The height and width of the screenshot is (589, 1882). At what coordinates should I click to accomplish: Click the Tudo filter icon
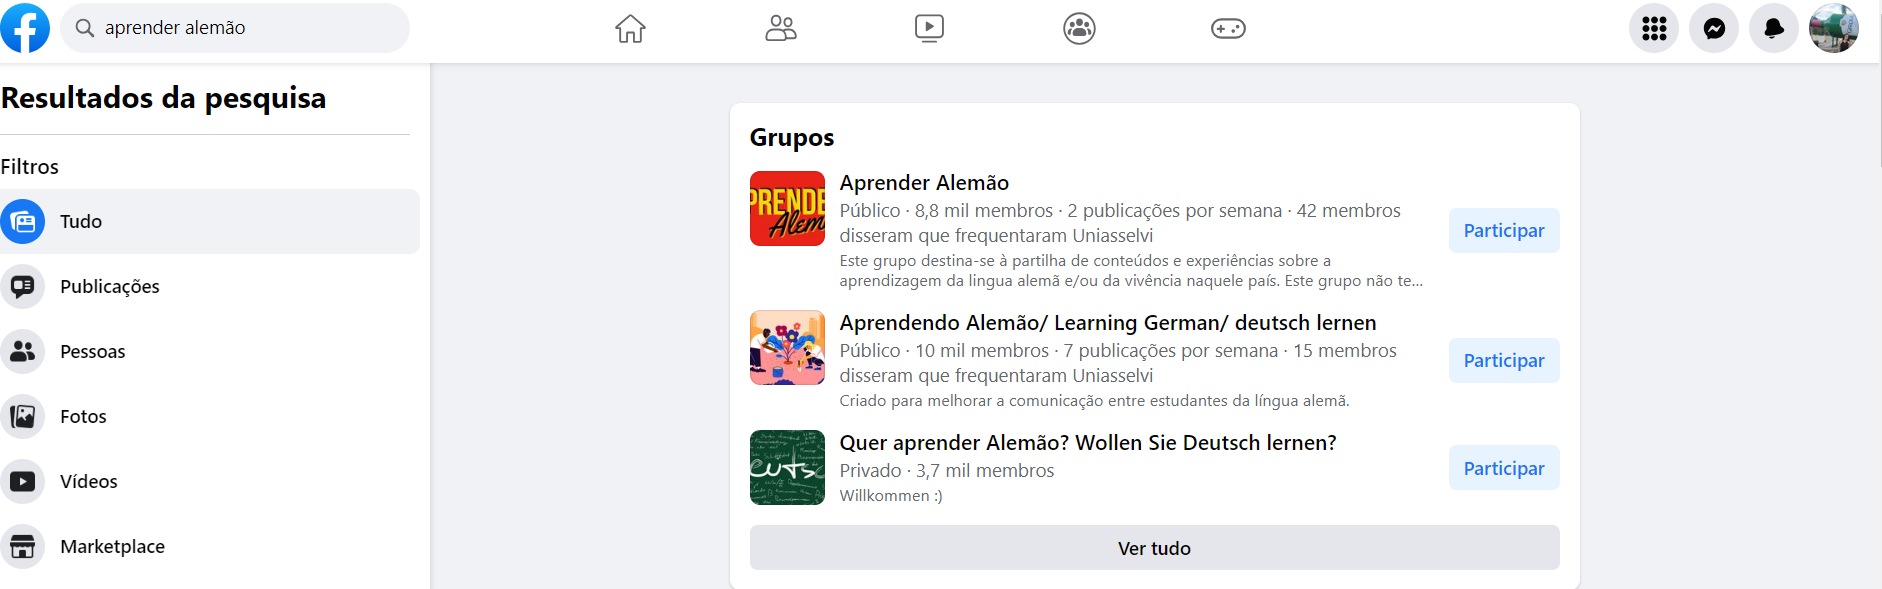(22, 222)
